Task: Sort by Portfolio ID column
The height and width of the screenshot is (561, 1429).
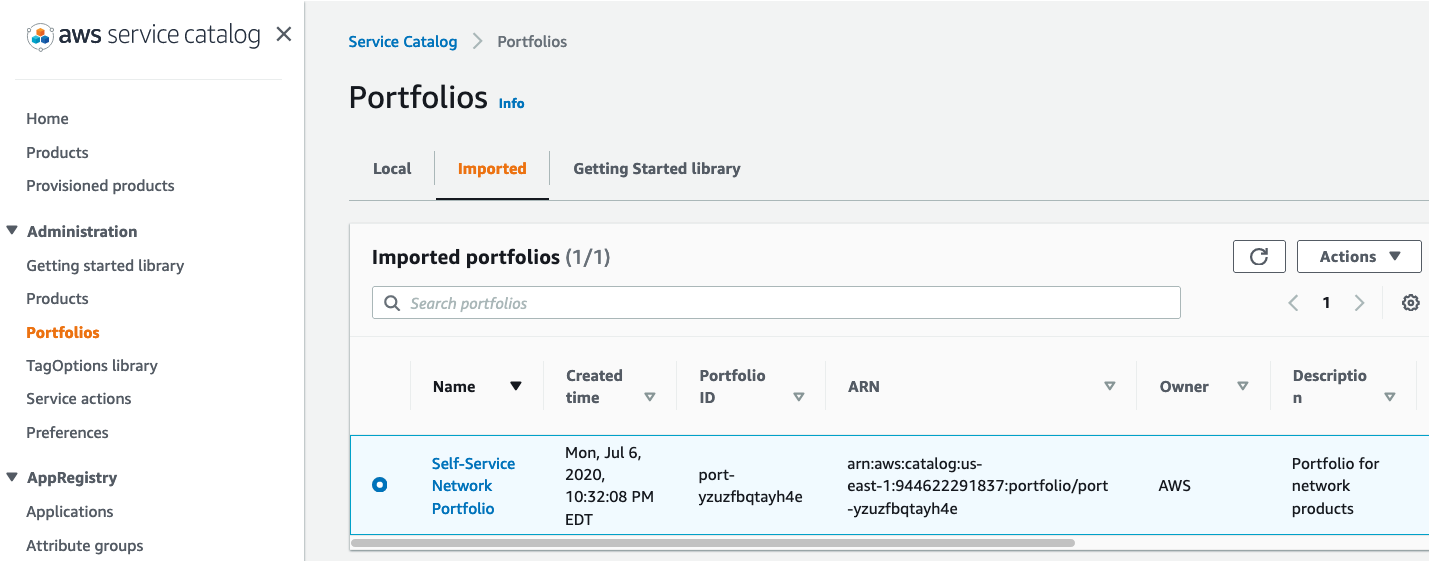Action: coord(798,397)
